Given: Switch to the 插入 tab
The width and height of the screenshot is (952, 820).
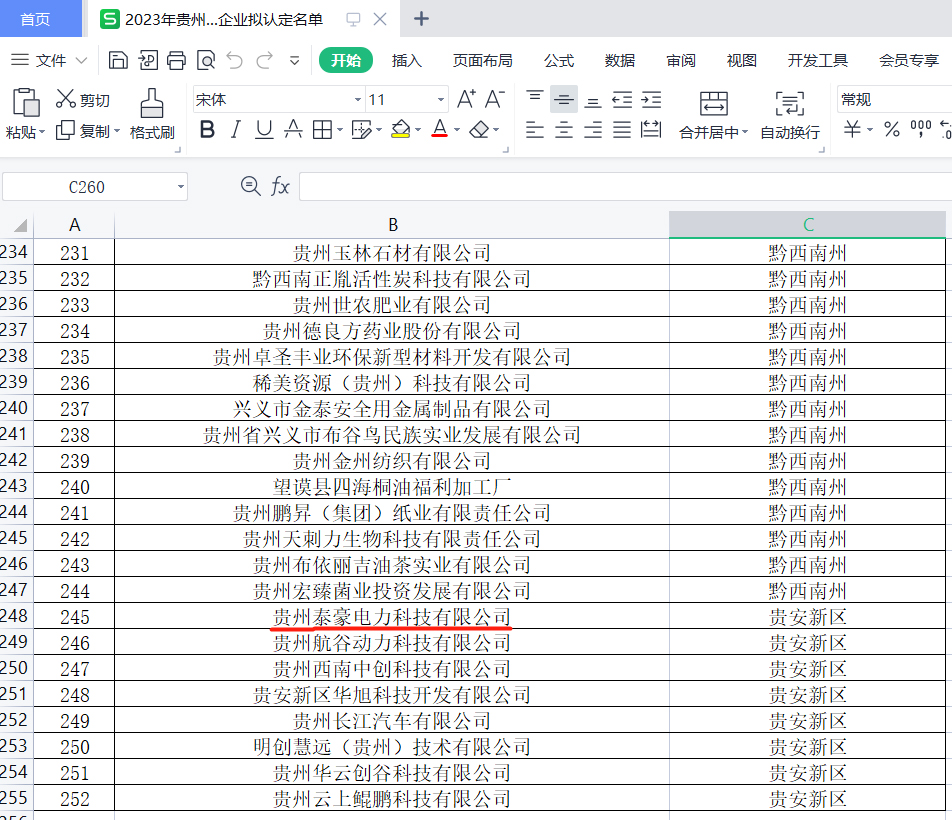Looking at the screenshot, I should (406, 61).
